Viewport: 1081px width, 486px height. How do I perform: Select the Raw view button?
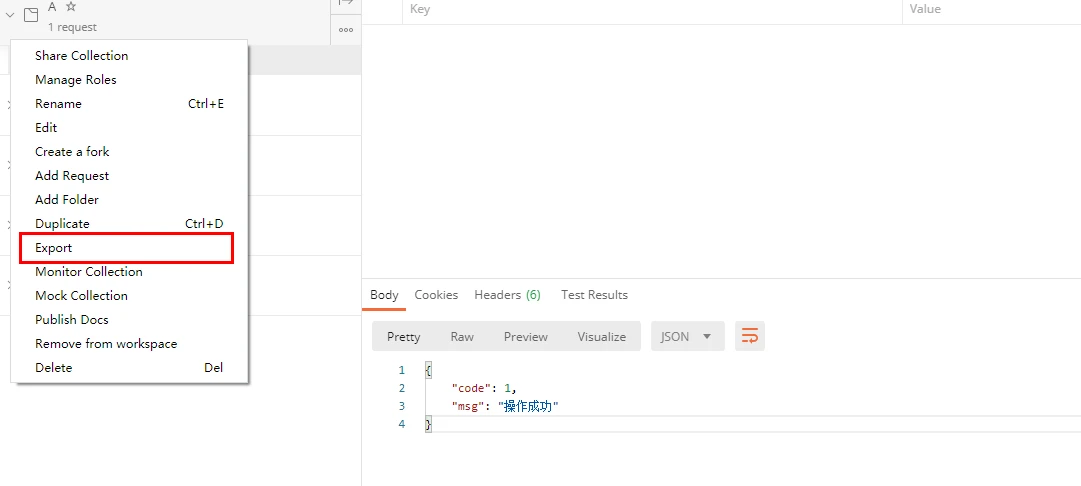(x=462, y=337)
